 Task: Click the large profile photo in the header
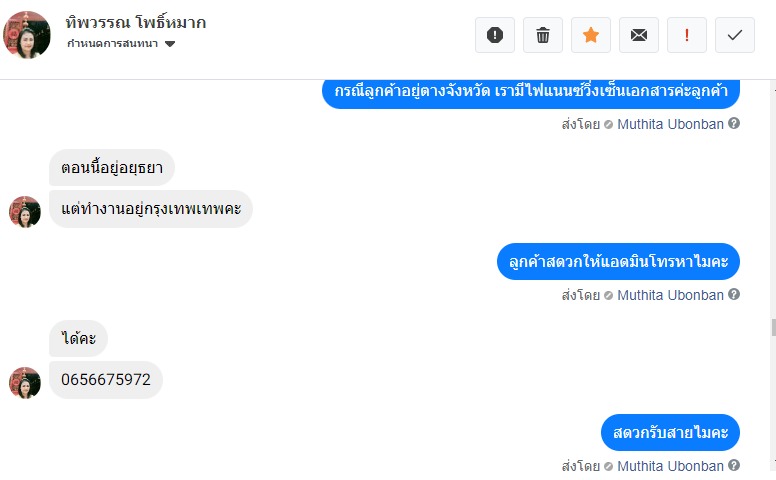pos(28,35)
